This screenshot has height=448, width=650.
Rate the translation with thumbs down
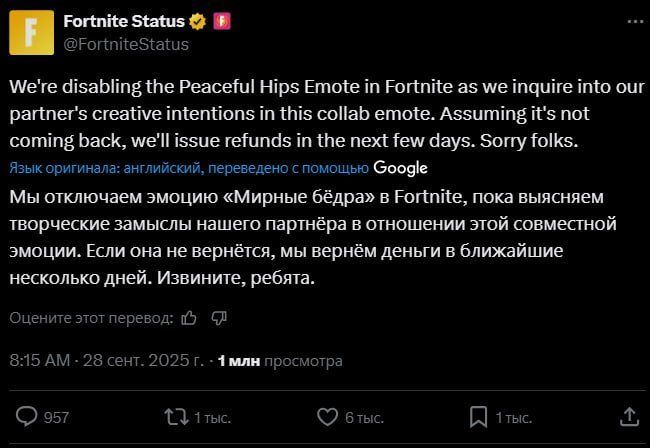point(220,318)
